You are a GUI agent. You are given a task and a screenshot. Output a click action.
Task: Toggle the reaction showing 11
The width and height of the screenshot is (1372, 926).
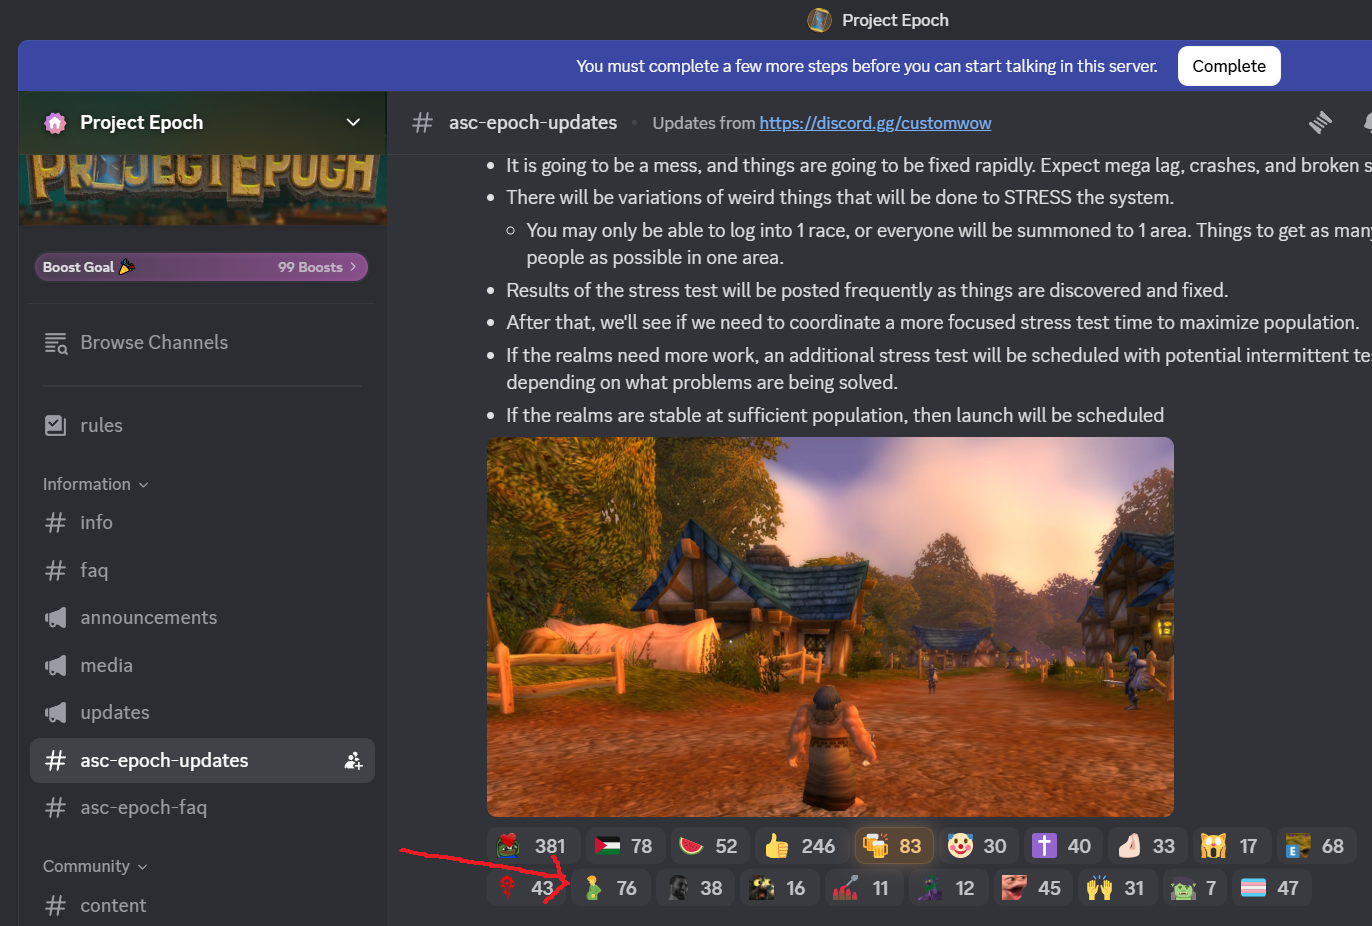(x=864, y=888)
